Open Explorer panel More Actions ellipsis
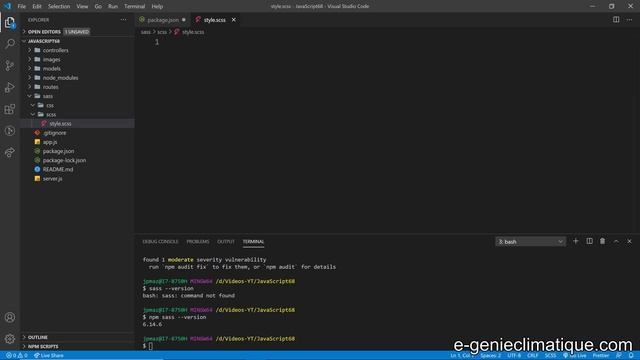This screenshot has width=640, height=360. (x=123, y=20)
